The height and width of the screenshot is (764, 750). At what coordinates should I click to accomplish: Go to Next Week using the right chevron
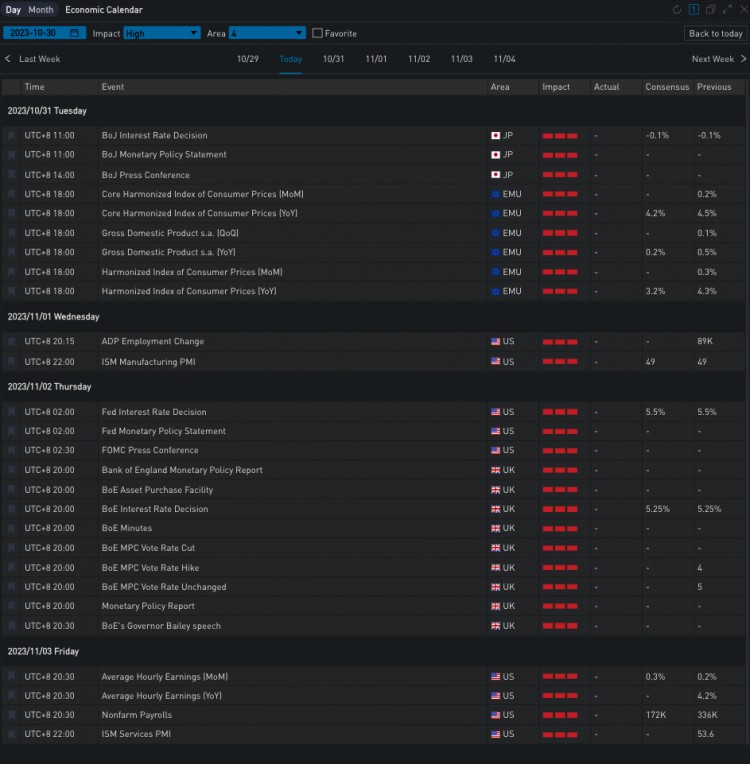[x=743, y=59]
